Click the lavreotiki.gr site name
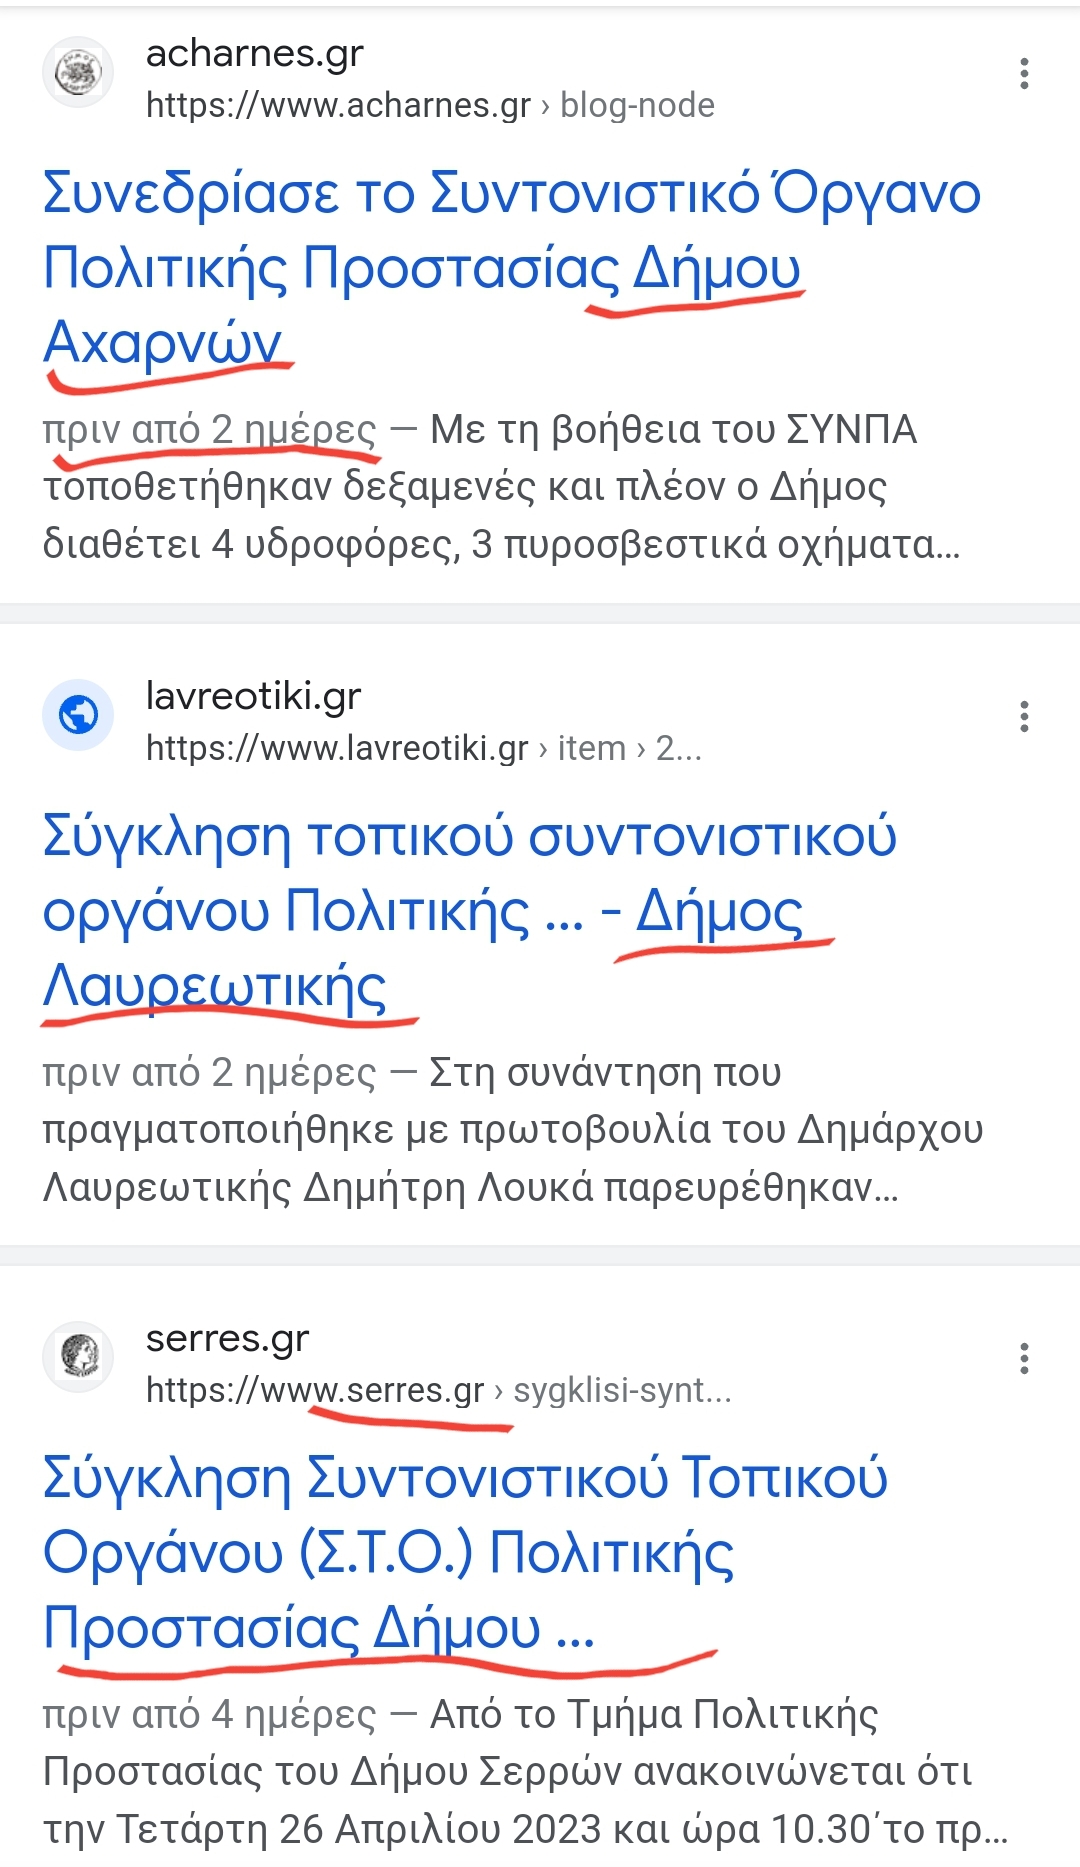Screen dimensions: 1080x1867 253,696
